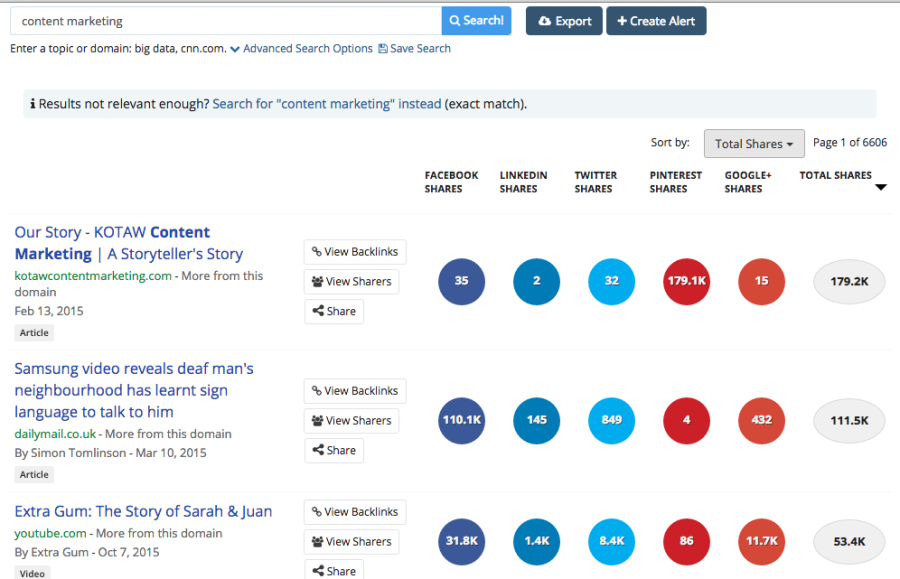View Sharers of the Samsung video article
Screen dimensions: 900x579
[x=351, y=421]
